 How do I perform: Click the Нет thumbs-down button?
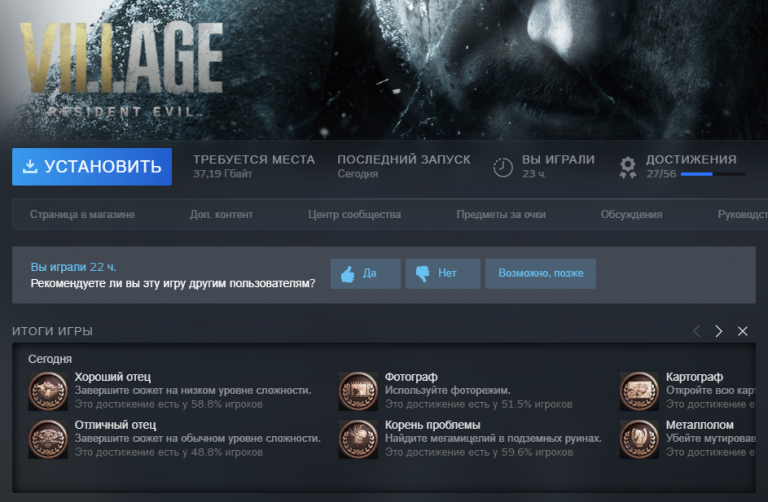(x=443, y=273)
